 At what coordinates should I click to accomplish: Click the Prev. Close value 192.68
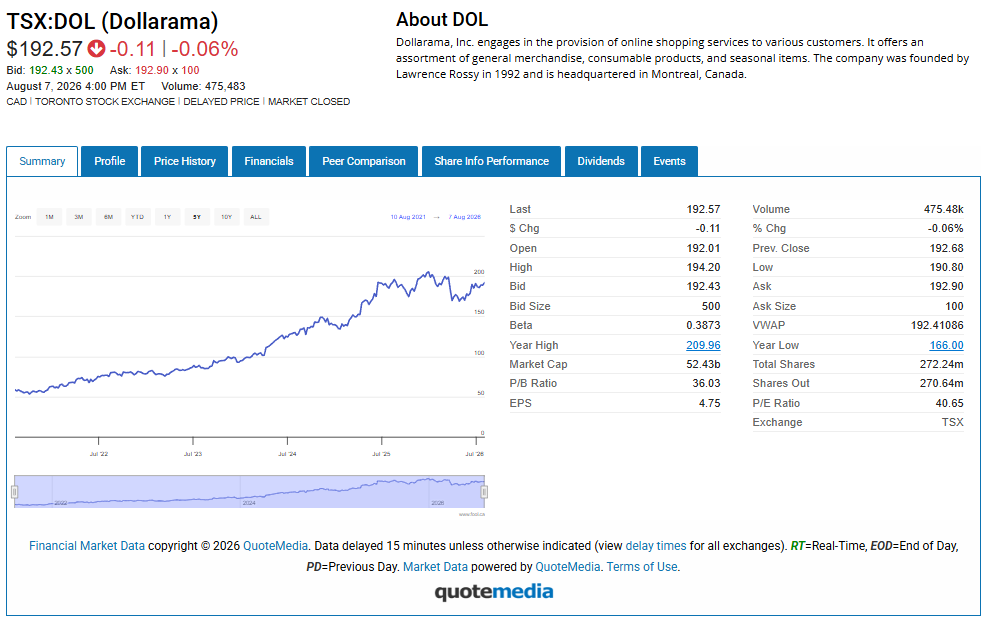pyautogui.click(x=946, y=248)
